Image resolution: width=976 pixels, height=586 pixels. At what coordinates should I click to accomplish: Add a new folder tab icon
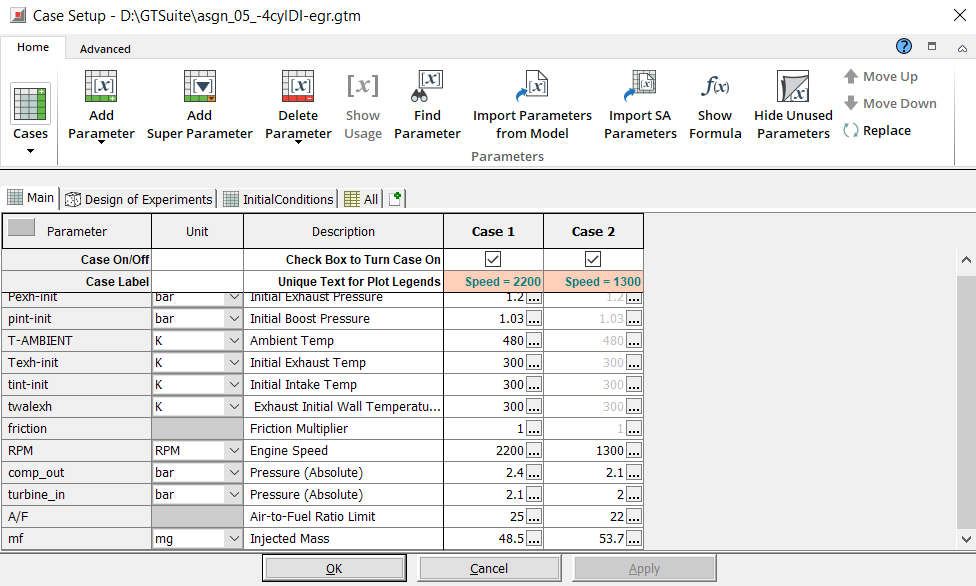click(395, 199)
